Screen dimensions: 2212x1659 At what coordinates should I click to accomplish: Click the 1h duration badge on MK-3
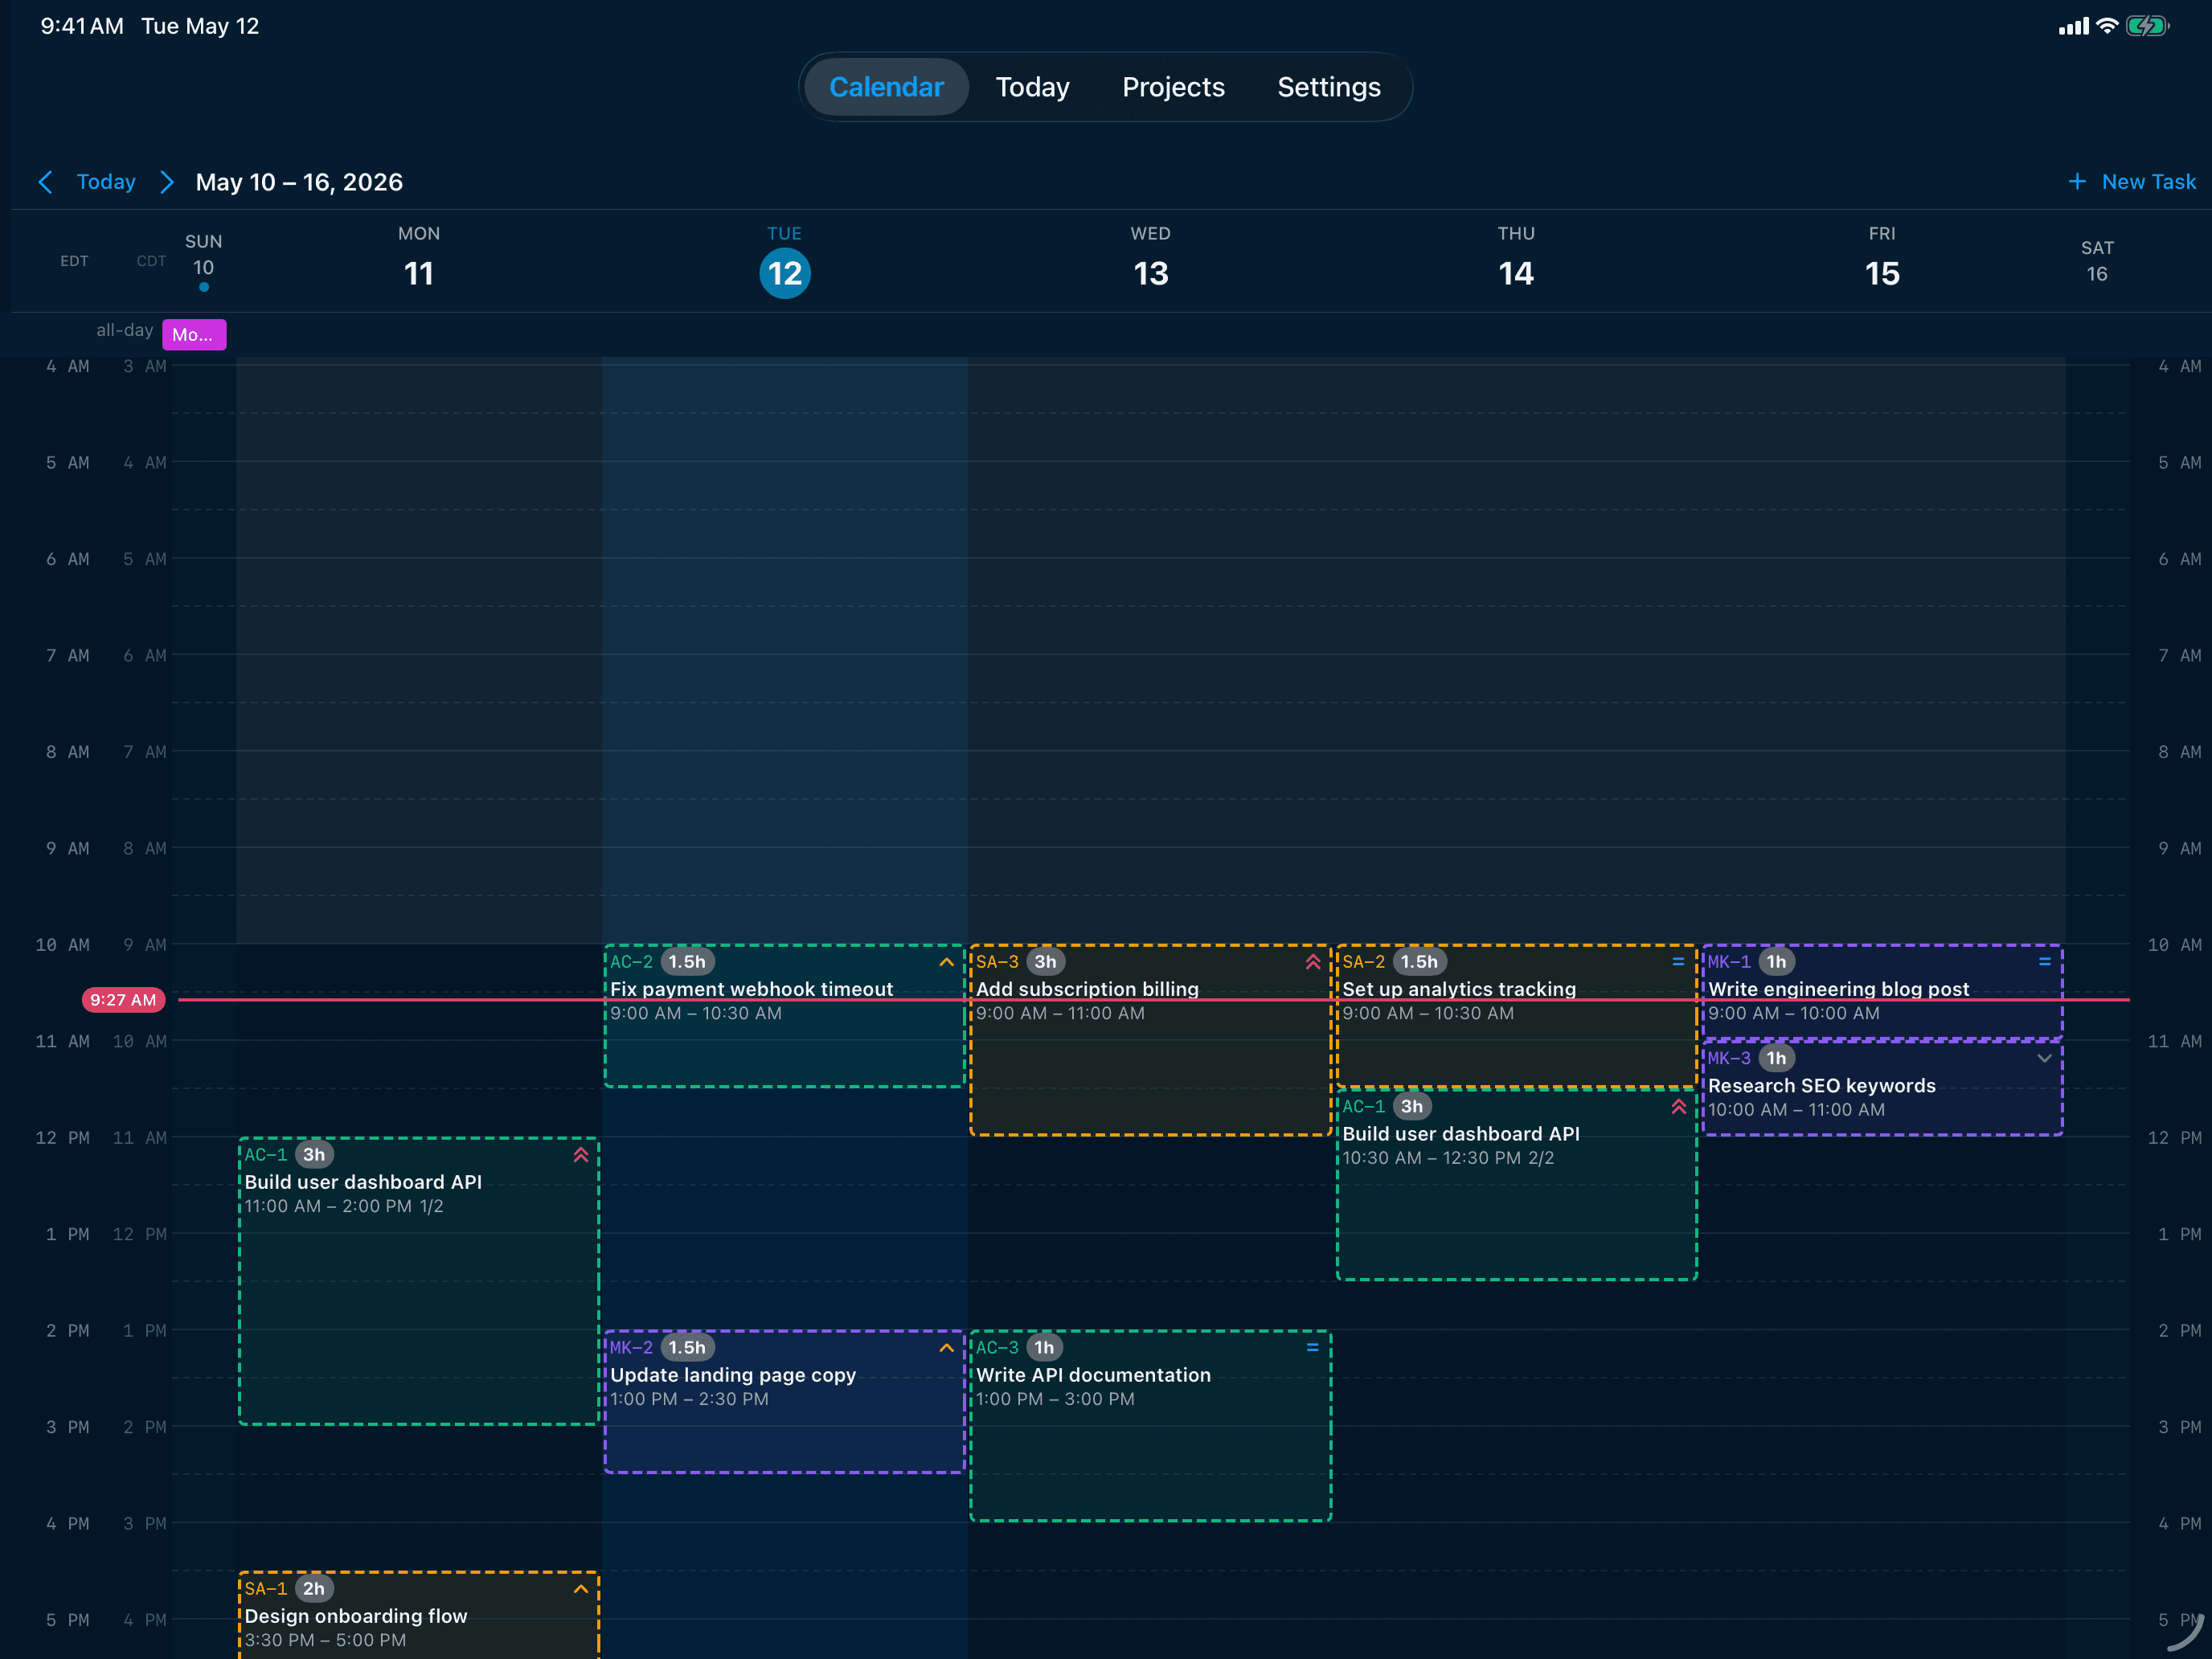pyautogui.click(x=1776, y=1058)
